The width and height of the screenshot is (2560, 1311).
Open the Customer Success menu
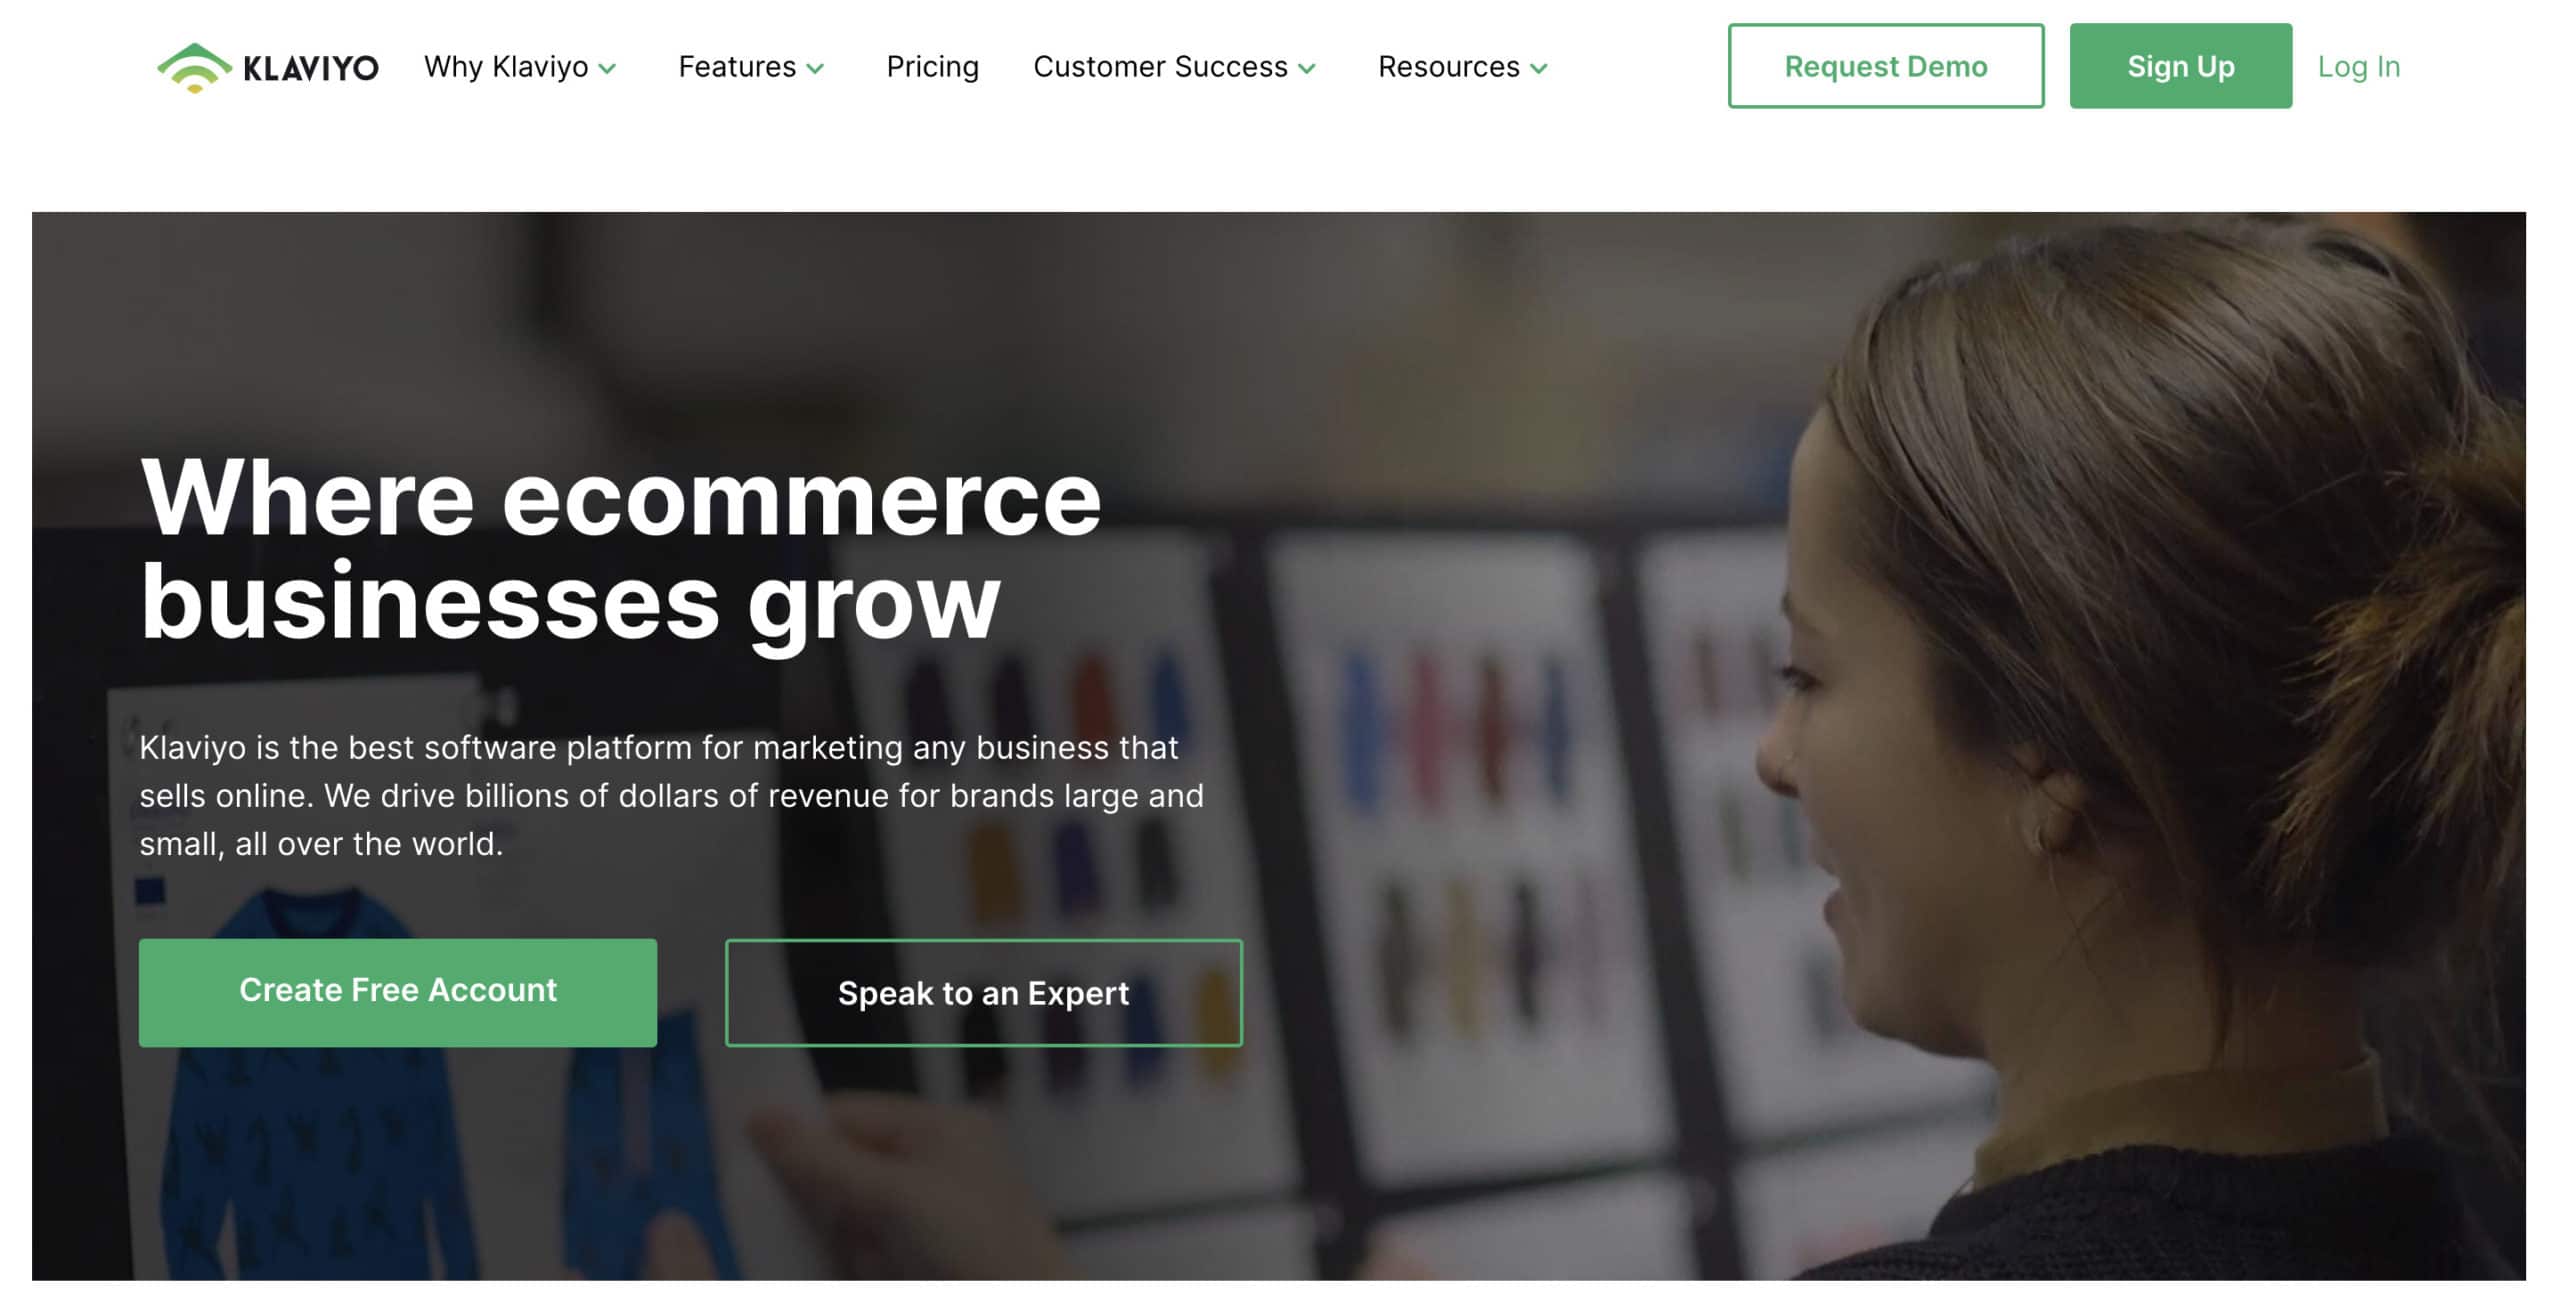1175,67
